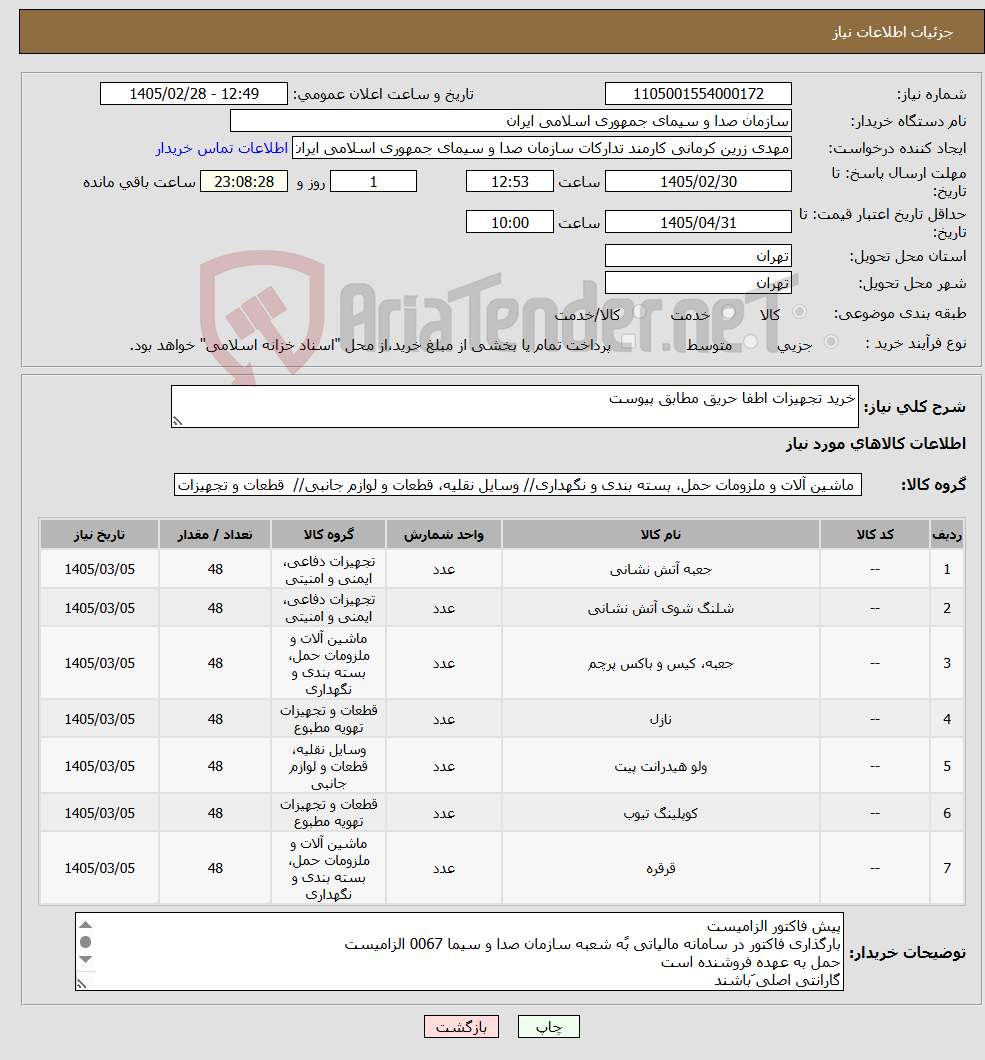Click the request creator name field
Viewport: 985px width, 1060px height.
(x=542, y=148)
